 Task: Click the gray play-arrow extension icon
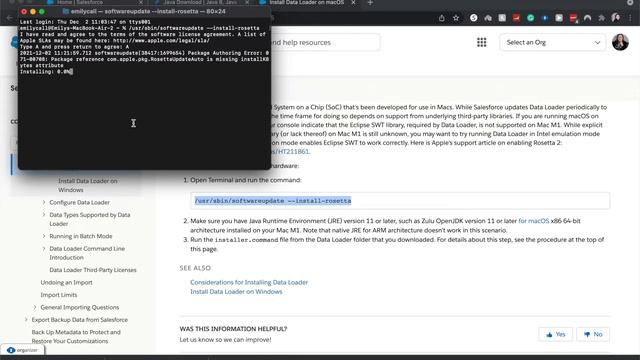559,18
